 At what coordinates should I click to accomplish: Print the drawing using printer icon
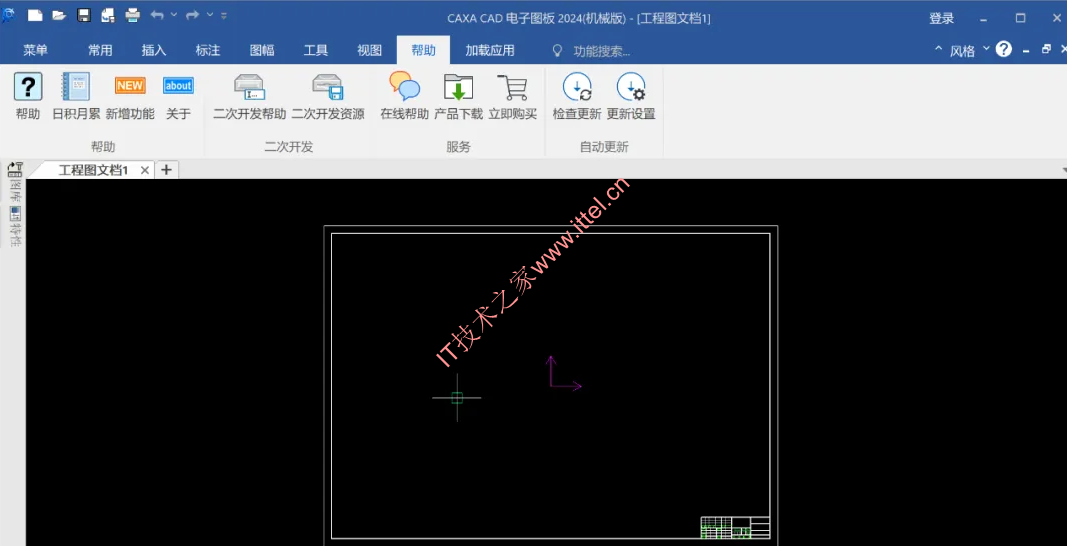click(133, 15)
